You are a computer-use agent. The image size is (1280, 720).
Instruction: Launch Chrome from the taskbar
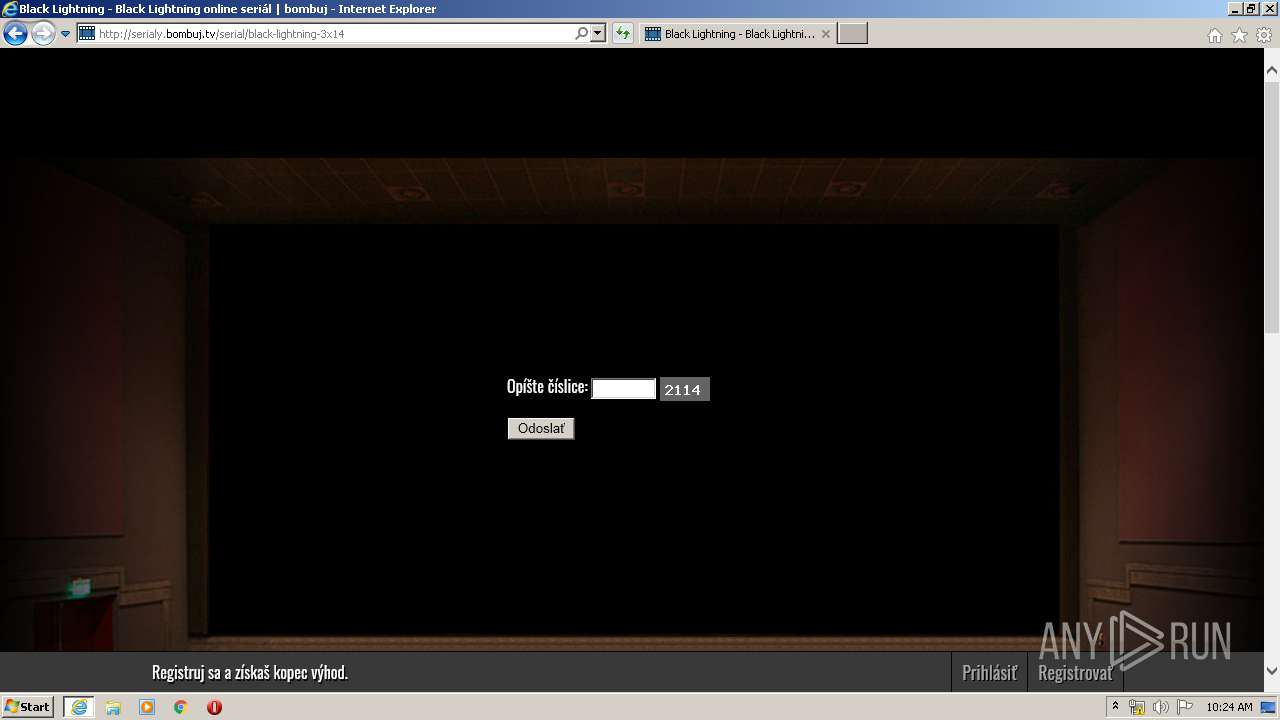click(181, 707)
